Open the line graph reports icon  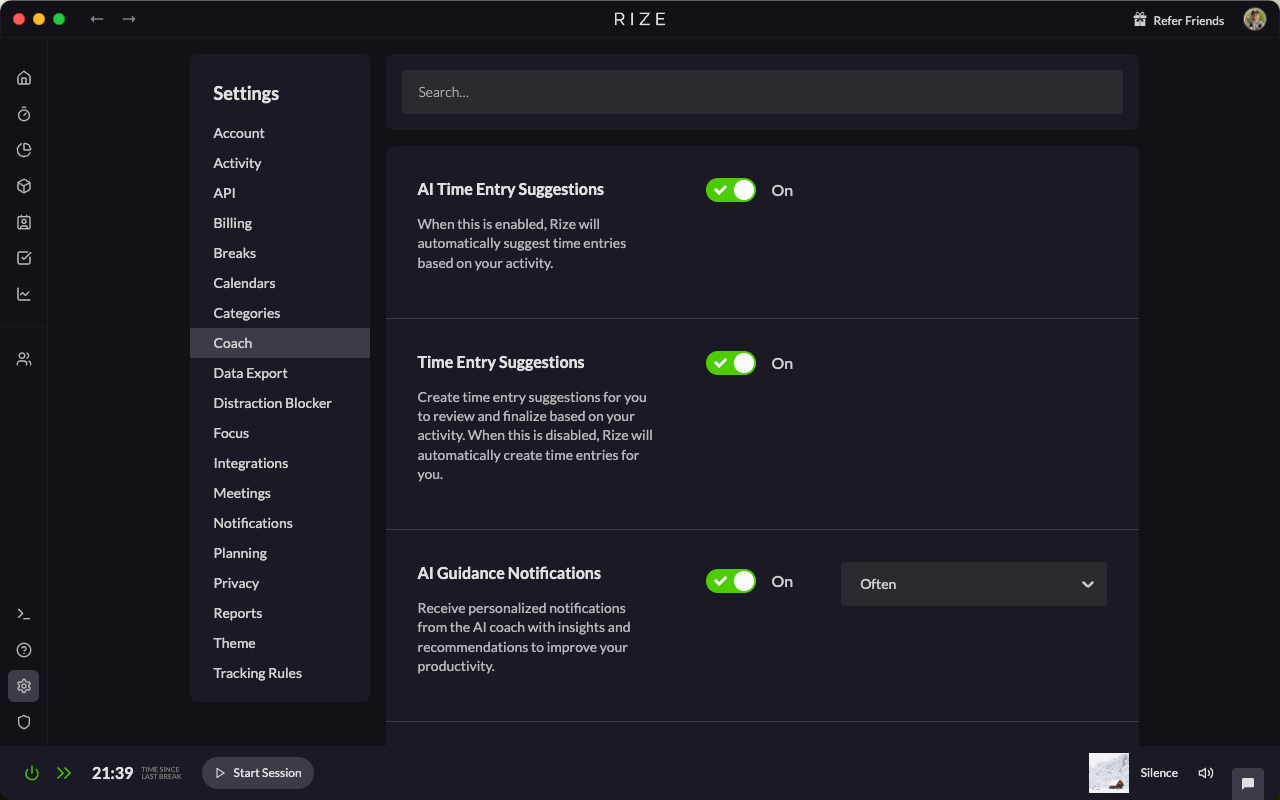[x=24, y=294]
